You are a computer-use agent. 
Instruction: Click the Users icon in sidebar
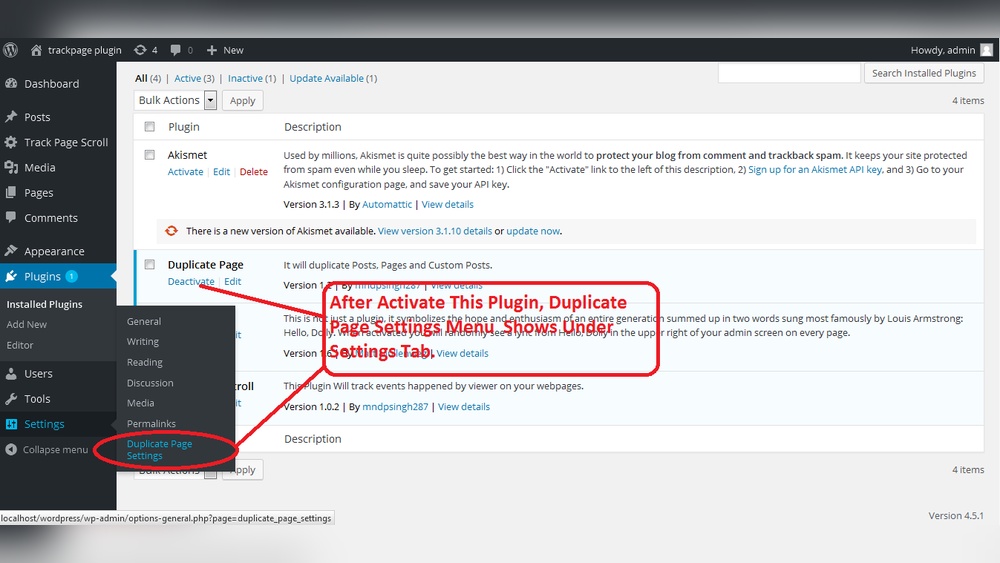(11, 374)
